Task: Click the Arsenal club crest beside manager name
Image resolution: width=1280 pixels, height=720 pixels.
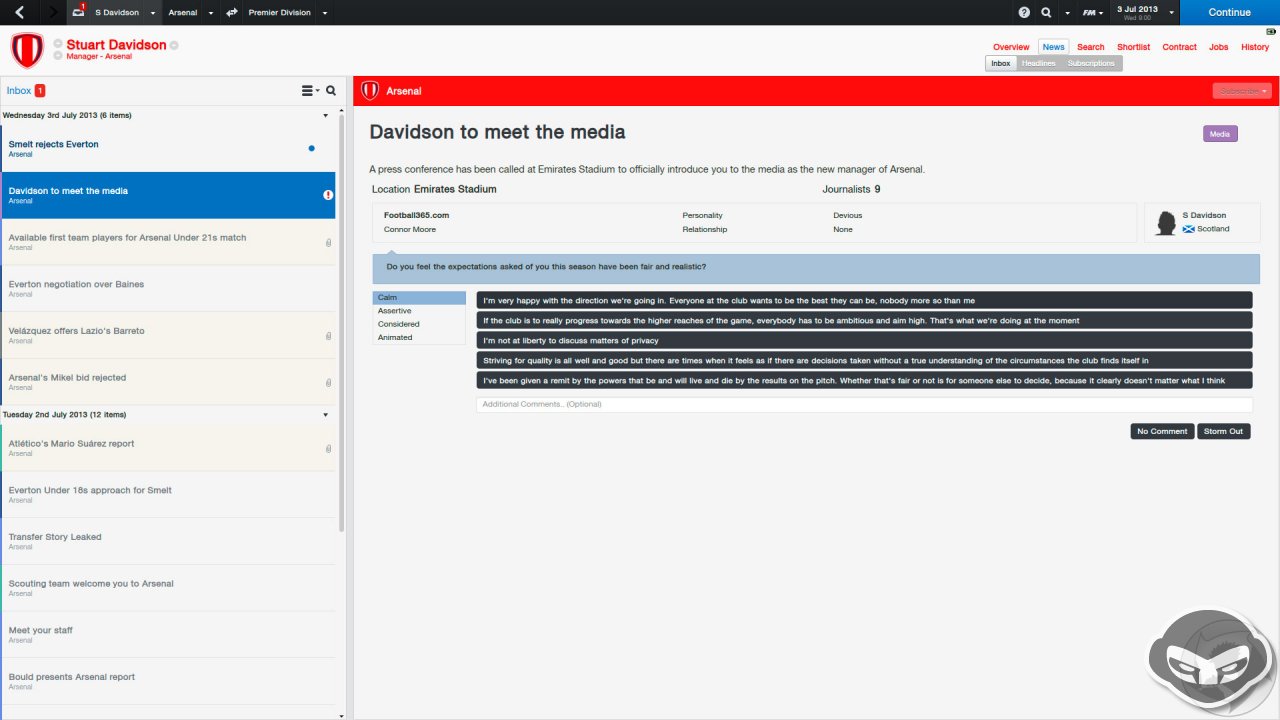Action: pos(27,50)
